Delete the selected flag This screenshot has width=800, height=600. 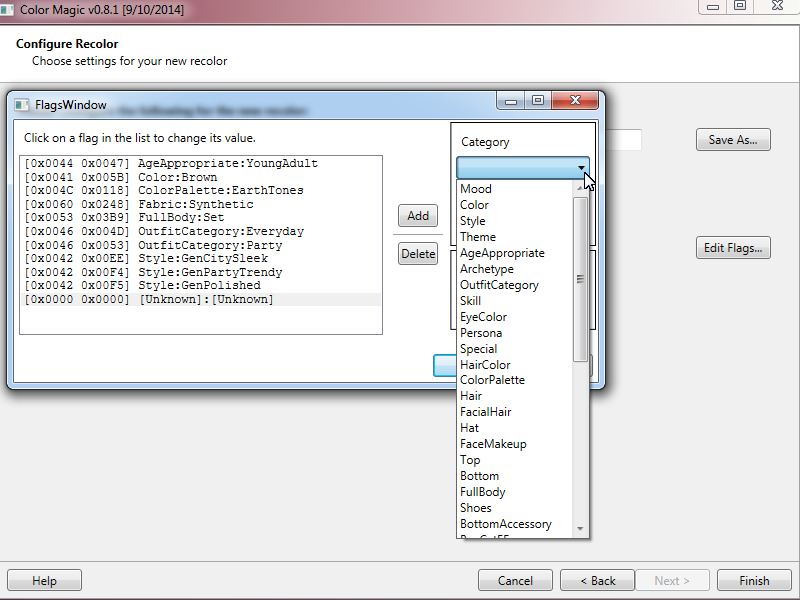tap(418, 254)
